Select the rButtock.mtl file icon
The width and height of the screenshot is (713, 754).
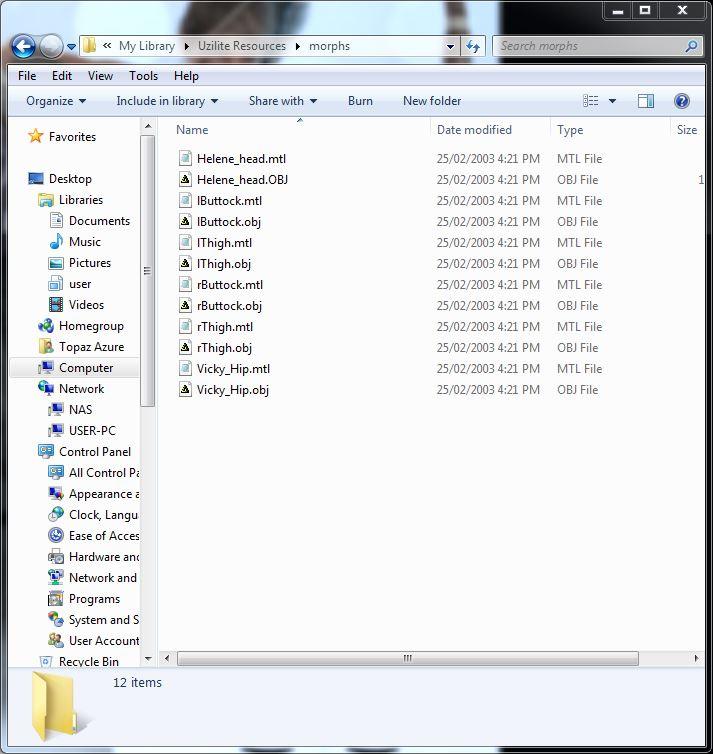click(185, 284)
